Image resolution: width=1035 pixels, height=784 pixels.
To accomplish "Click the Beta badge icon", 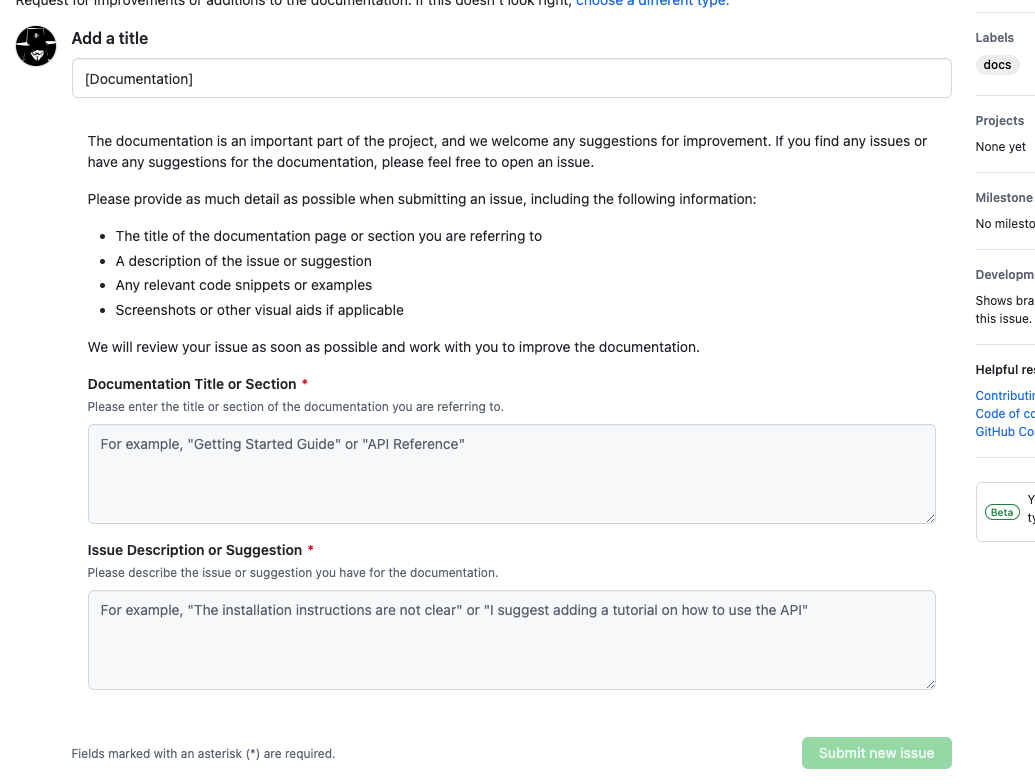I will tap(1001, 512).
